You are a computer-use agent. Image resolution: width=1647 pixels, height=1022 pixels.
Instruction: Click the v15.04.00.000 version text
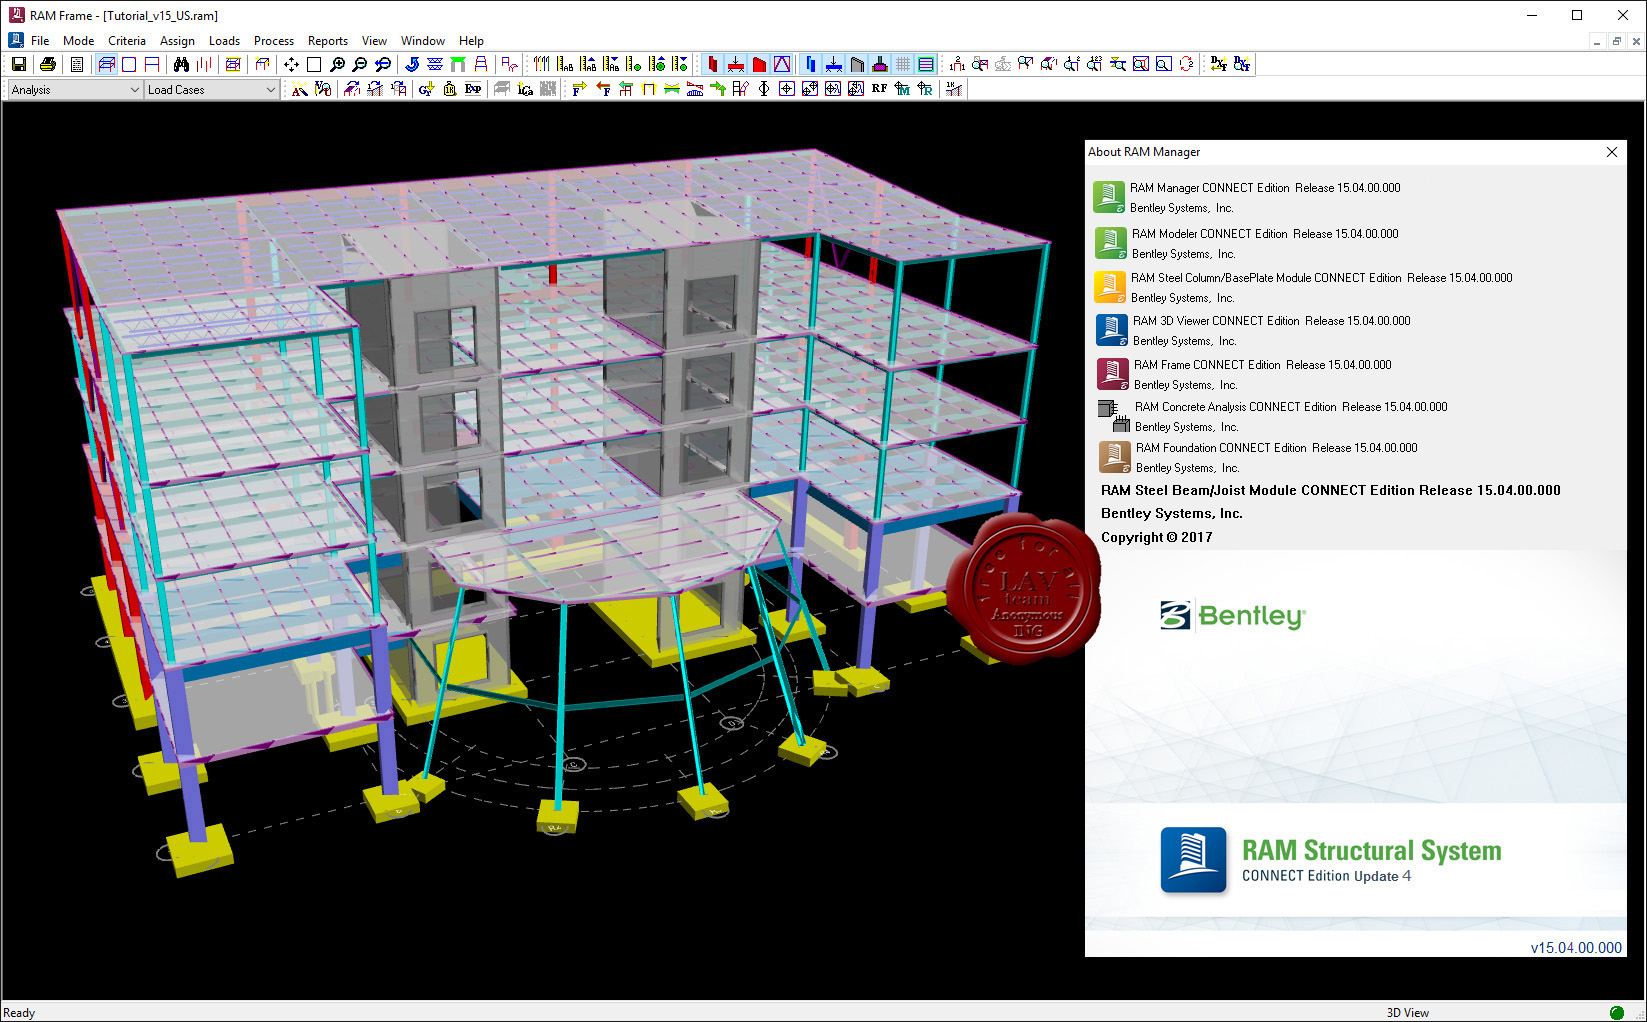(1576, 947)
